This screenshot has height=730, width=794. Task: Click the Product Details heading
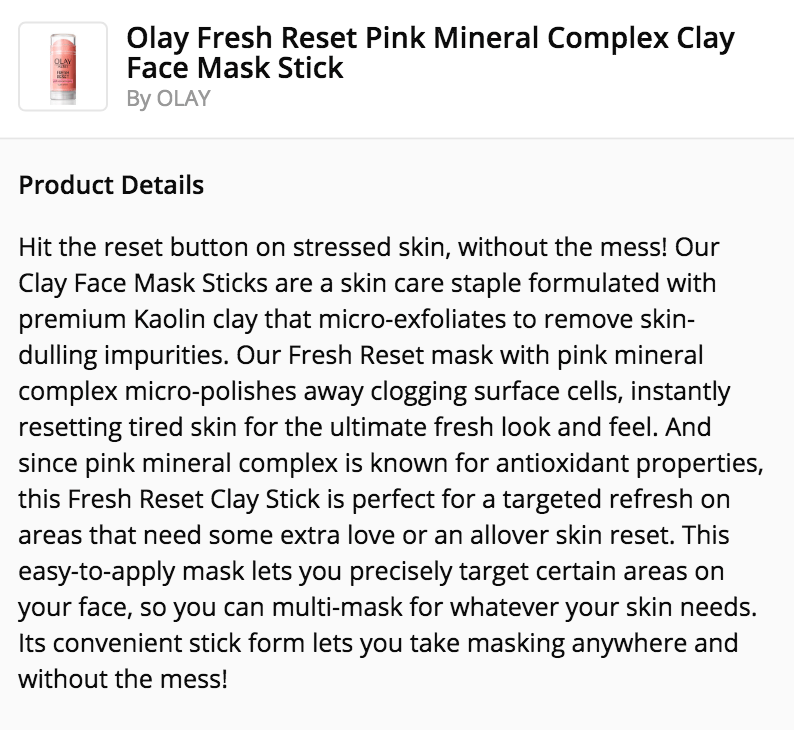tap(111, 185)
